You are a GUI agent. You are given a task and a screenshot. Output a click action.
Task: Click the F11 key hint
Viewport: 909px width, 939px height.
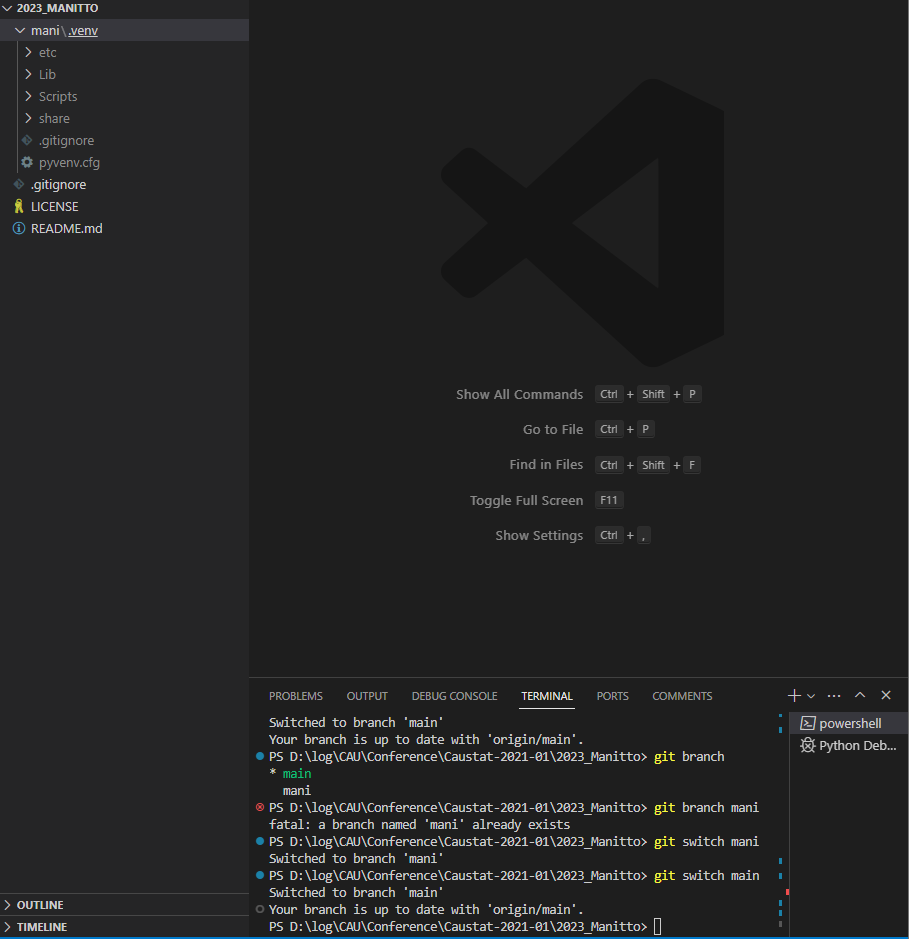click(x=609, y=500)
